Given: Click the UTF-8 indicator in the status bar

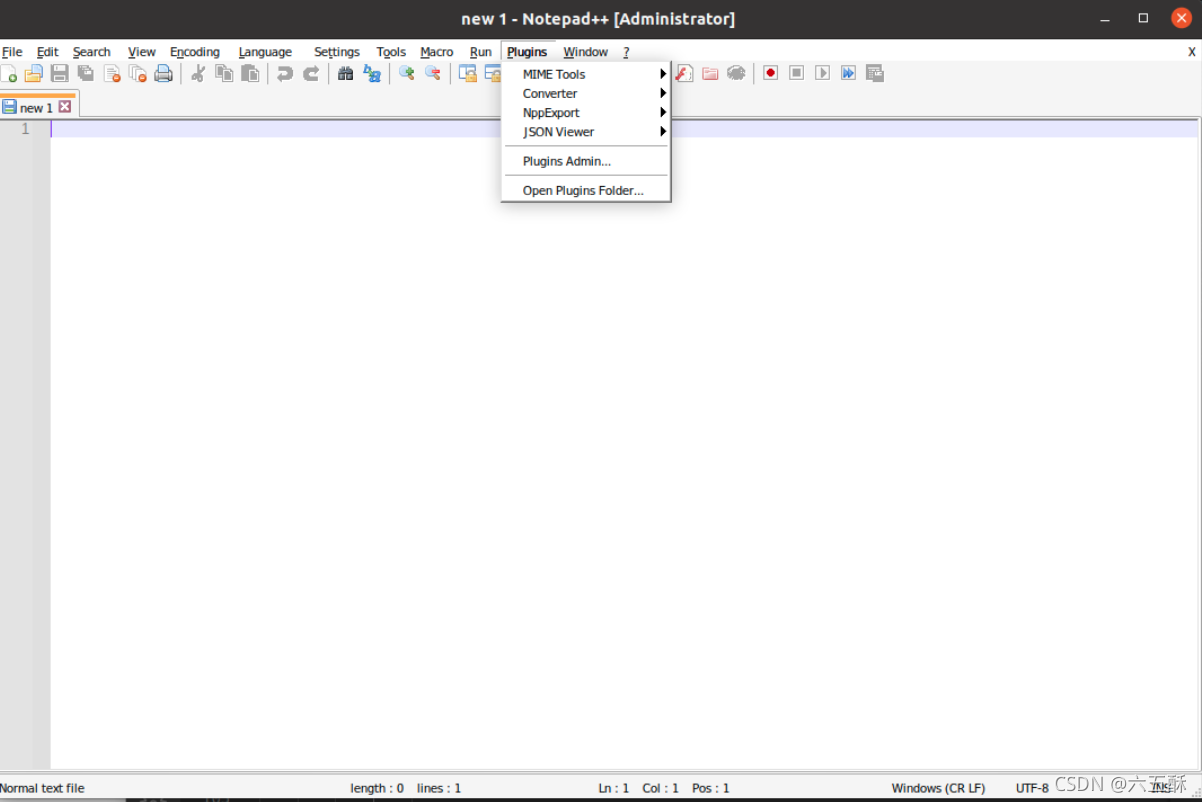Looking at the screenshot, I should pyautogui.click(x=1031, y=788).
